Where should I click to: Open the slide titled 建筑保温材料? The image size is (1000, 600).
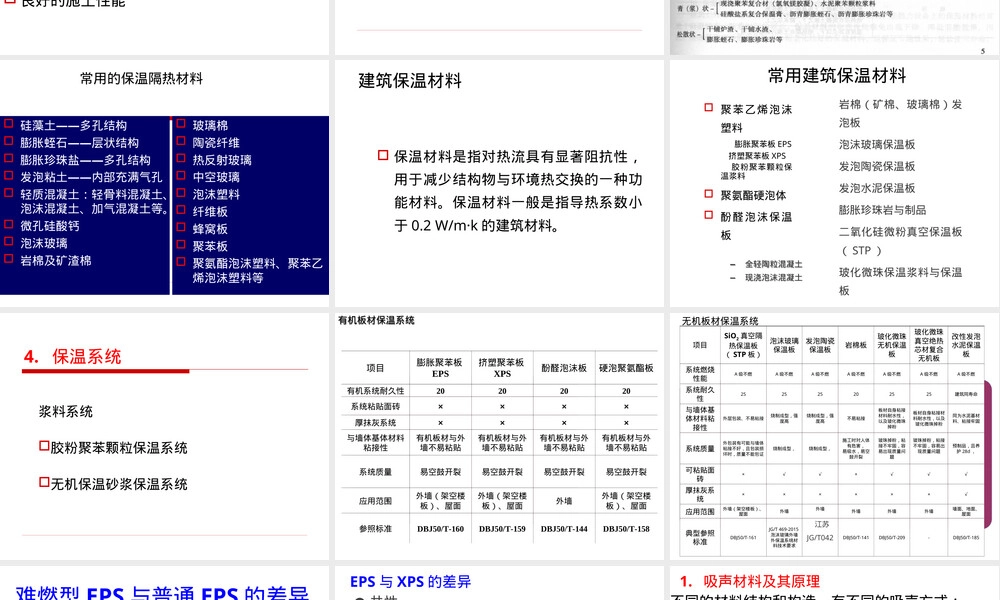(499, 183)
